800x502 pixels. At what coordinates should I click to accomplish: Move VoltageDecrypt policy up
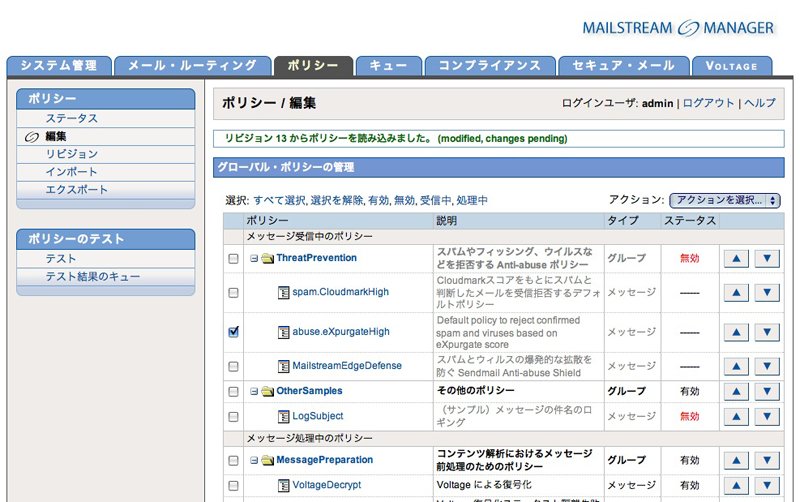tap(736, 485)
